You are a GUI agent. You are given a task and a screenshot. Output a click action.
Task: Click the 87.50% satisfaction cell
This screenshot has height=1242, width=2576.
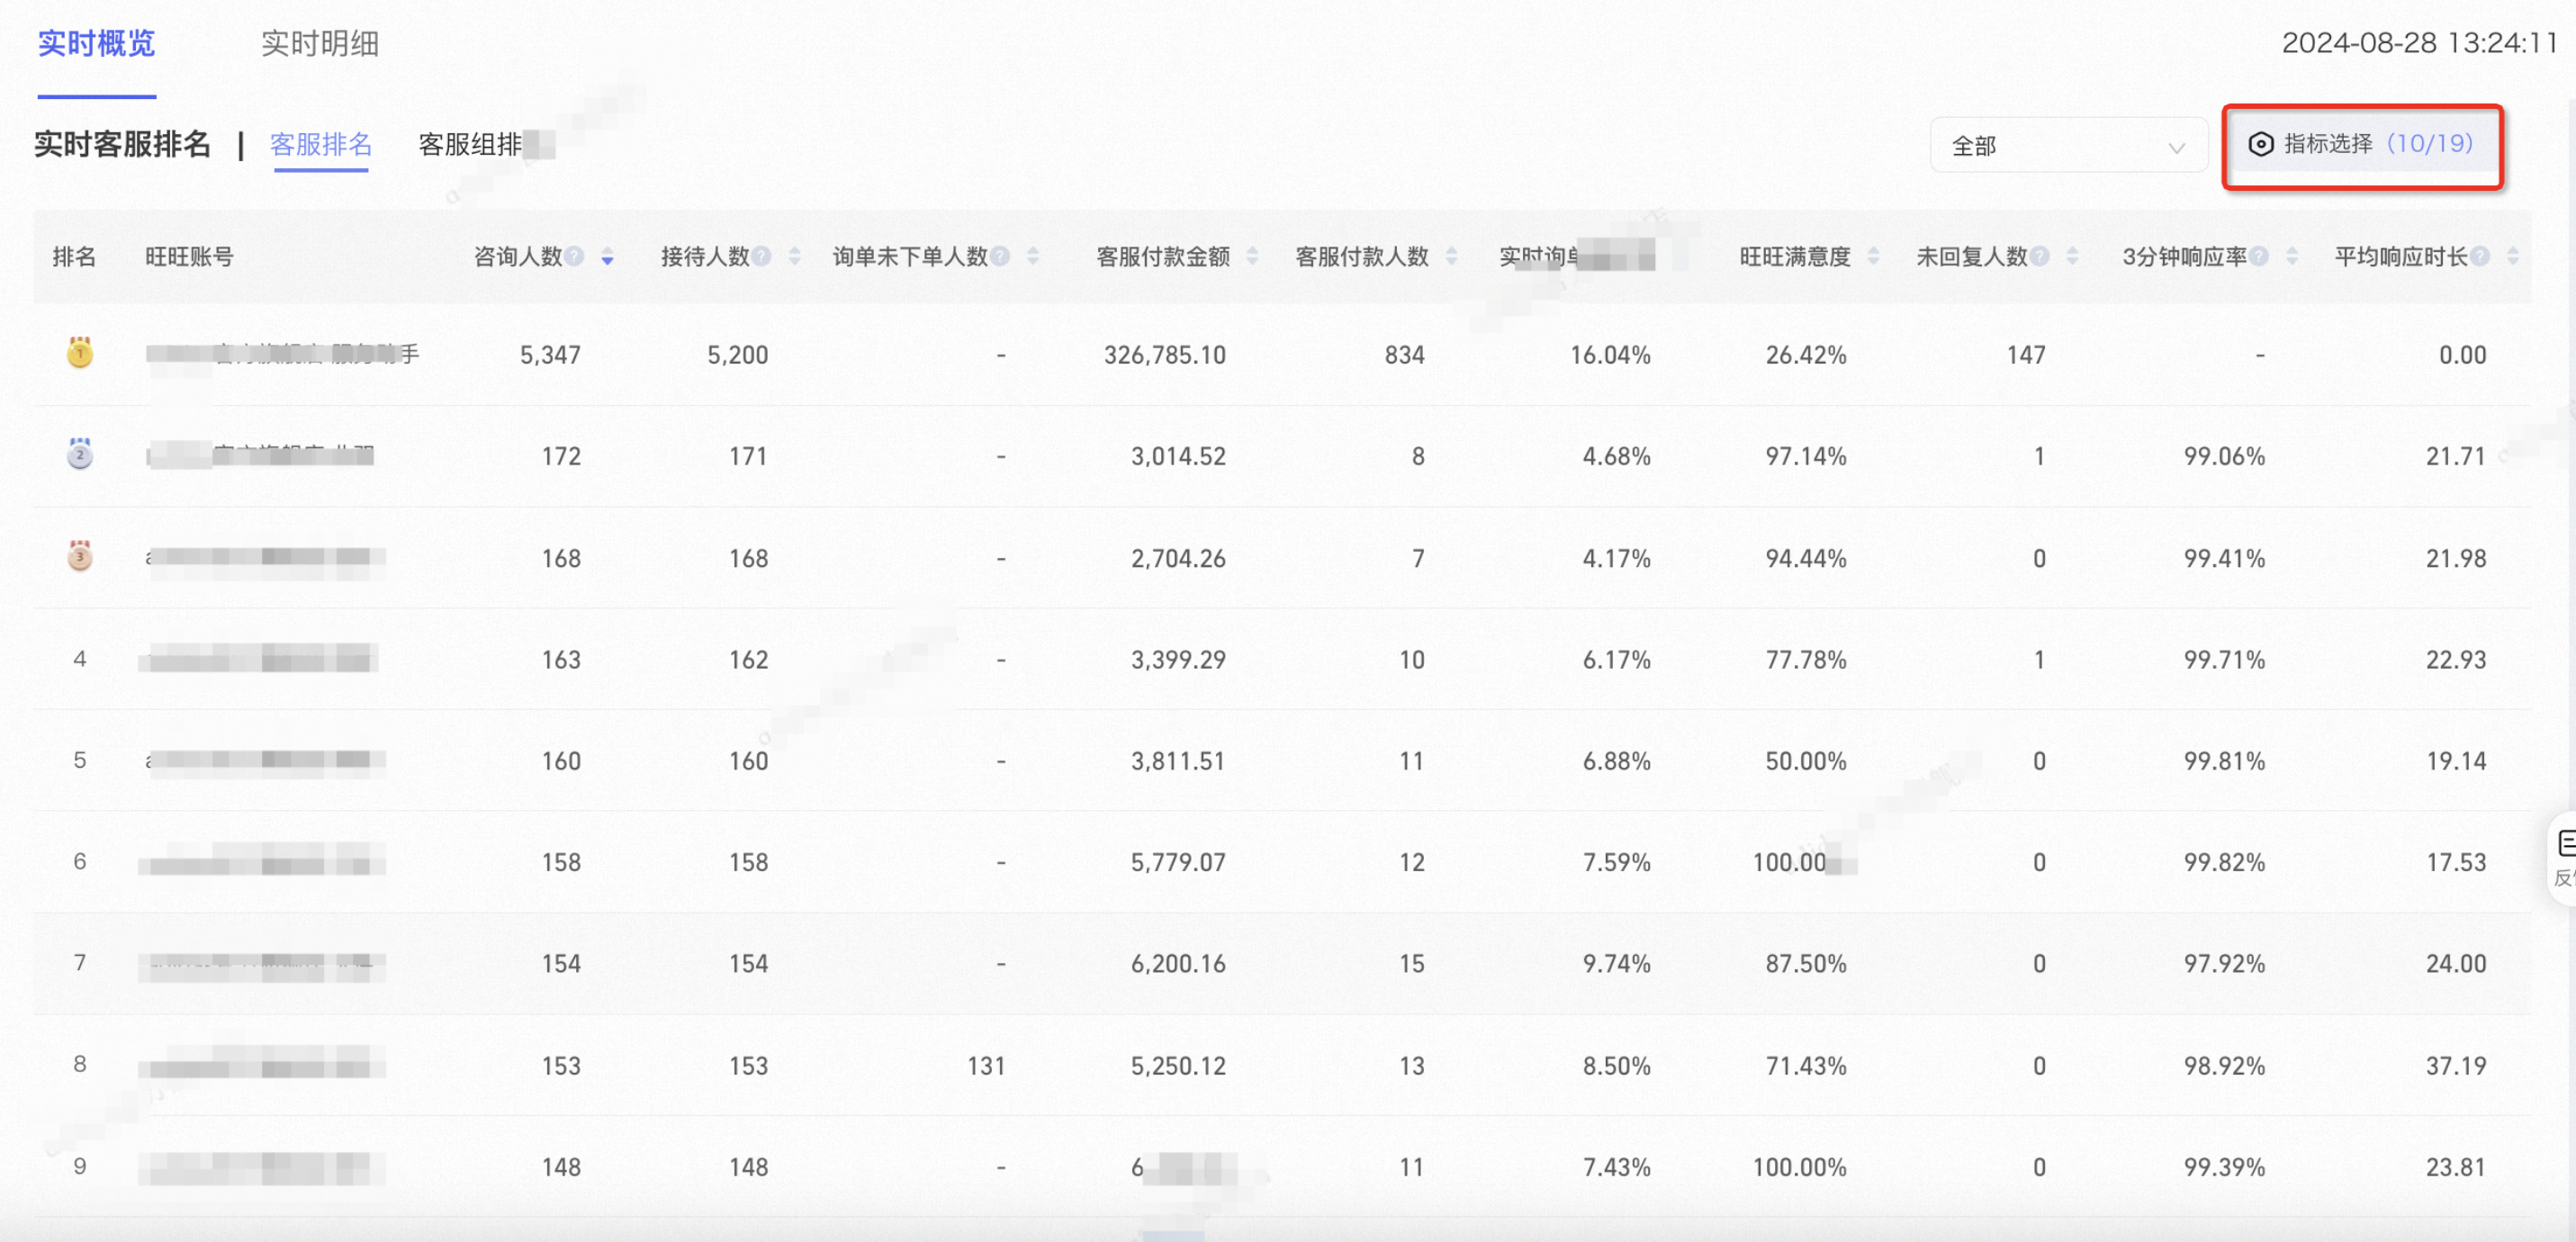click(1806, 964)
